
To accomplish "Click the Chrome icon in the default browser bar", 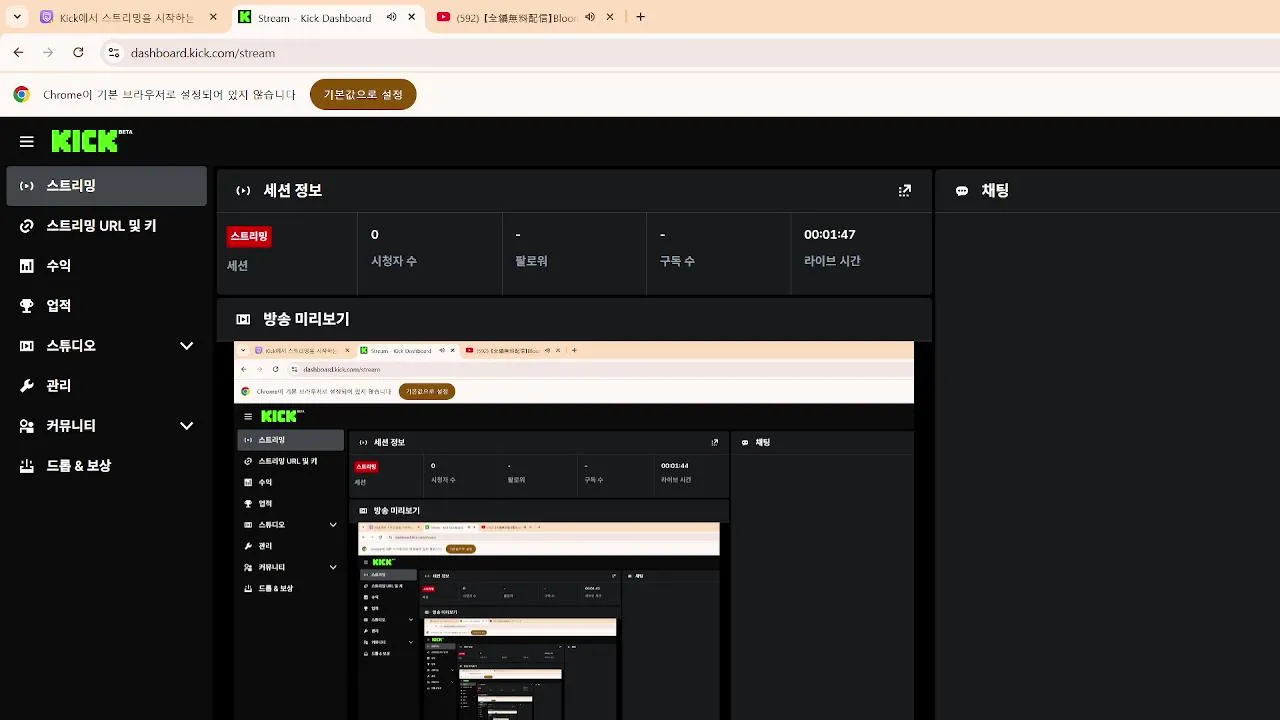I will [x=21, y=95].
